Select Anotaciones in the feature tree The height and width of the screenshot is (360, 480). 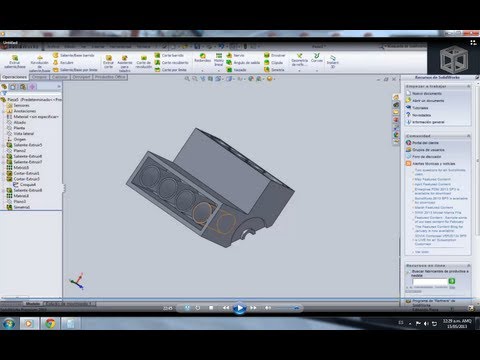[24, 111]
